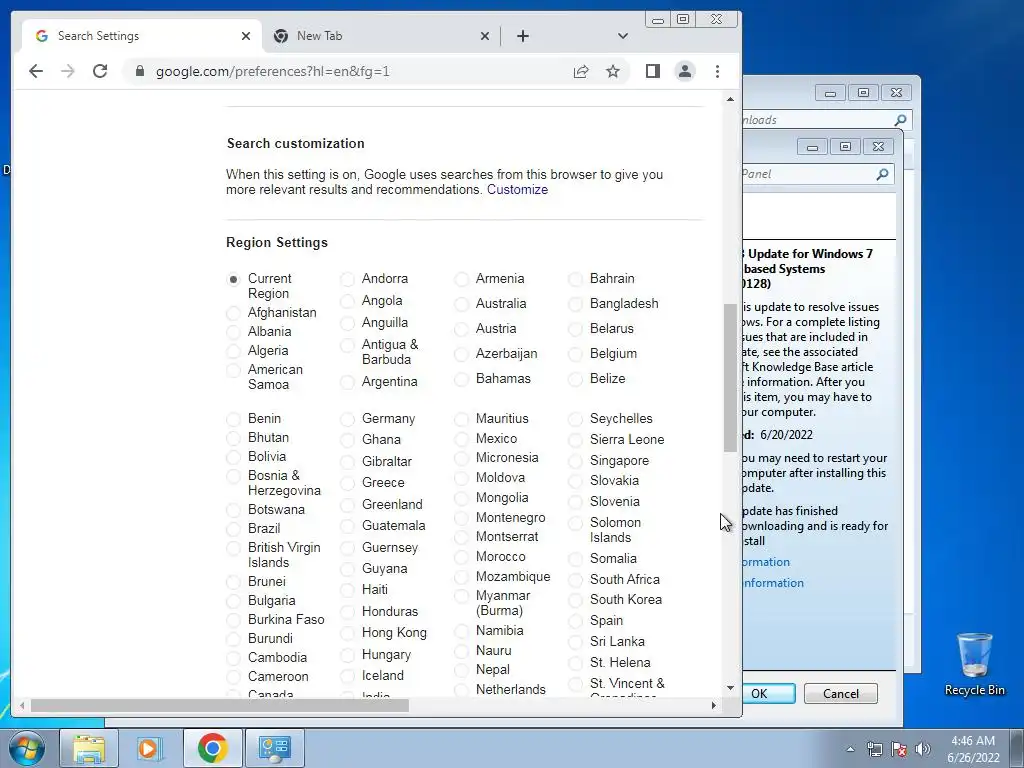Select Bahrain radio button

coord(575,280)
